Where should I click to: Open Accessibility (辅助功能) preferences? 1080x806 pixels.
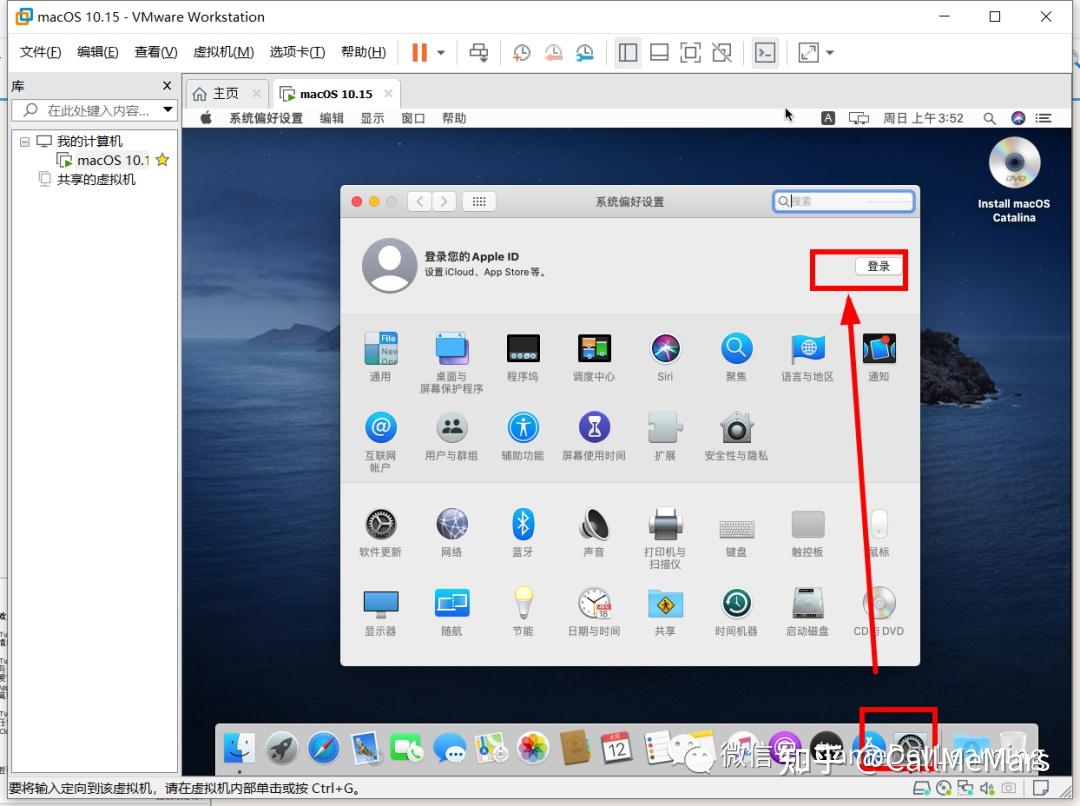click(x=523, y=436)
